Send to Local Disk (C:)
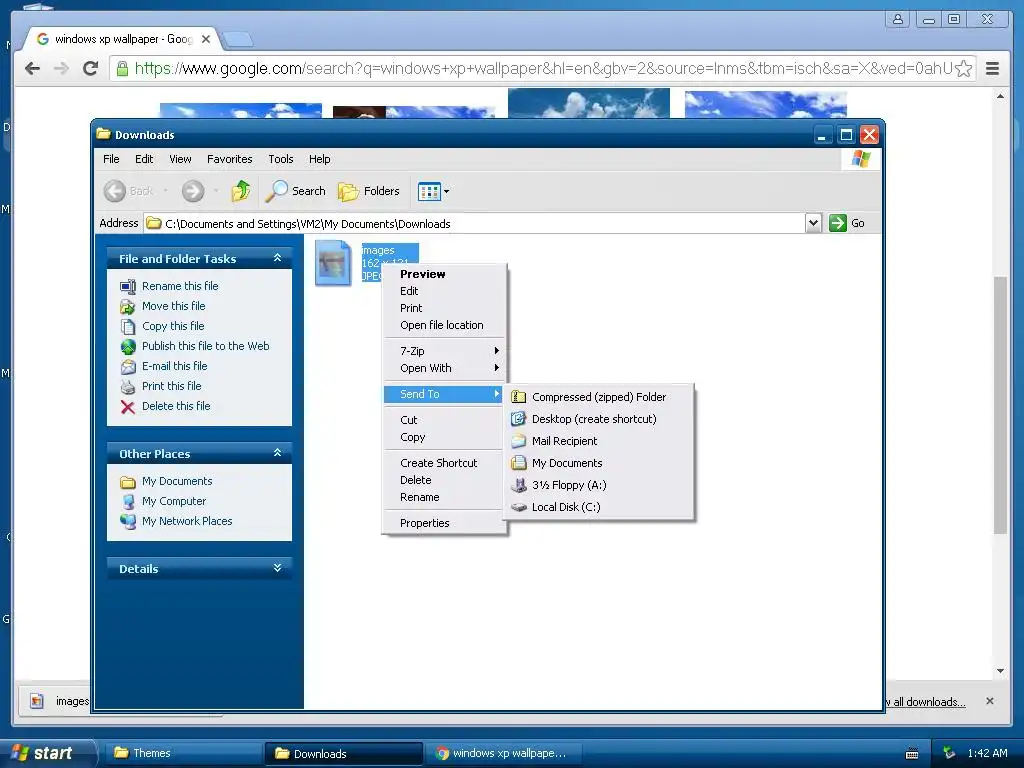 pyautogui.click(x=598, y=507)
